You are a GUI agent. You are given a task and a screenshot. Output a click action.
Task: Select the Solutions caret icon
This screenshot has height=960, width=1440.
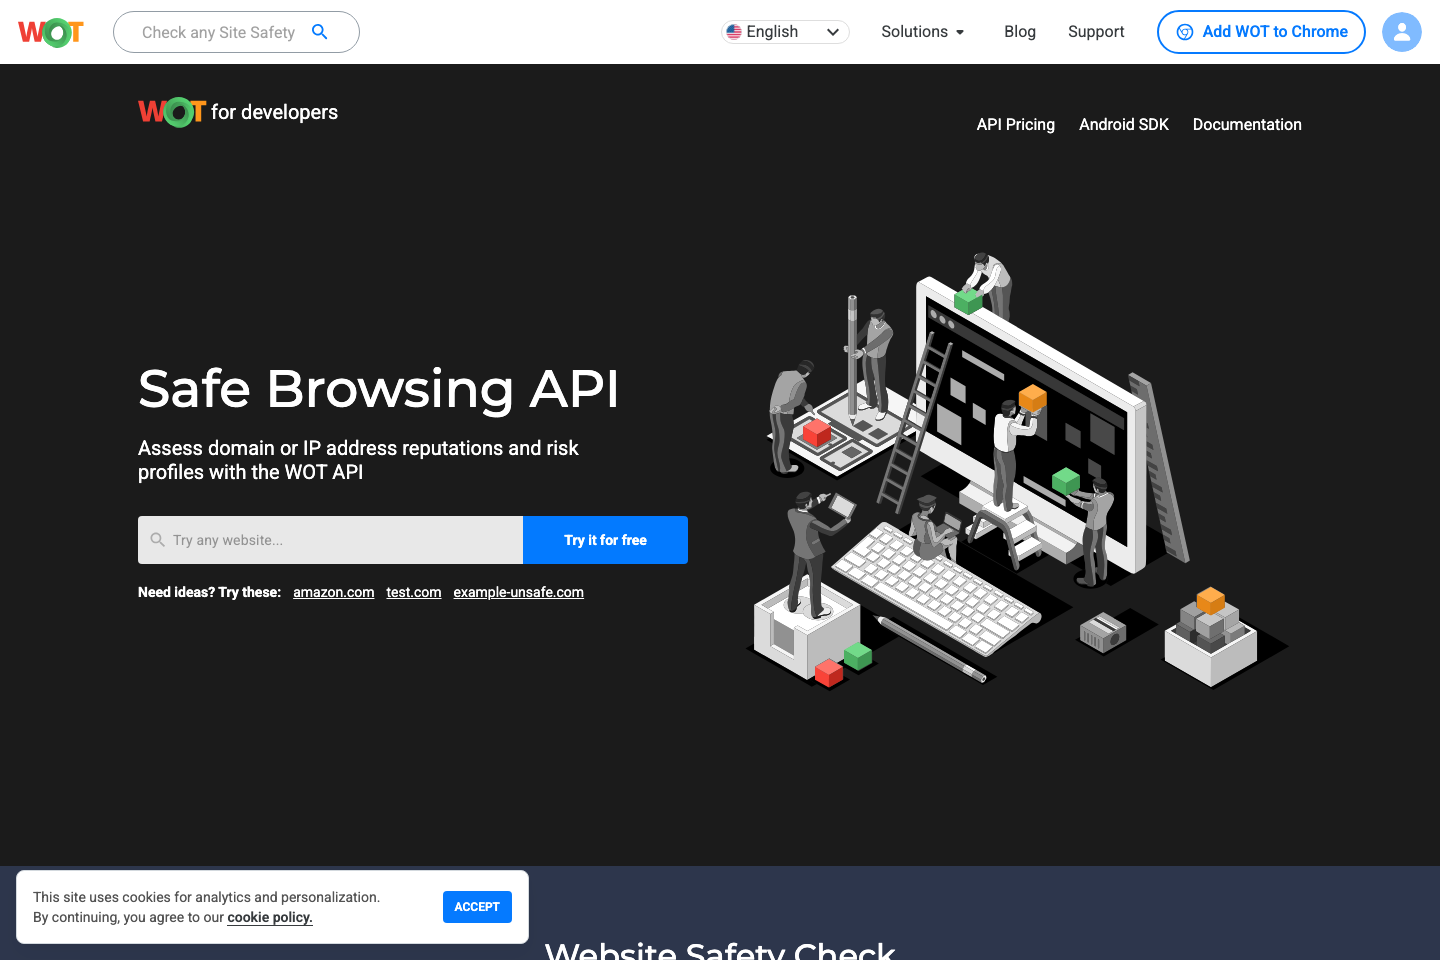click(960, 32)
